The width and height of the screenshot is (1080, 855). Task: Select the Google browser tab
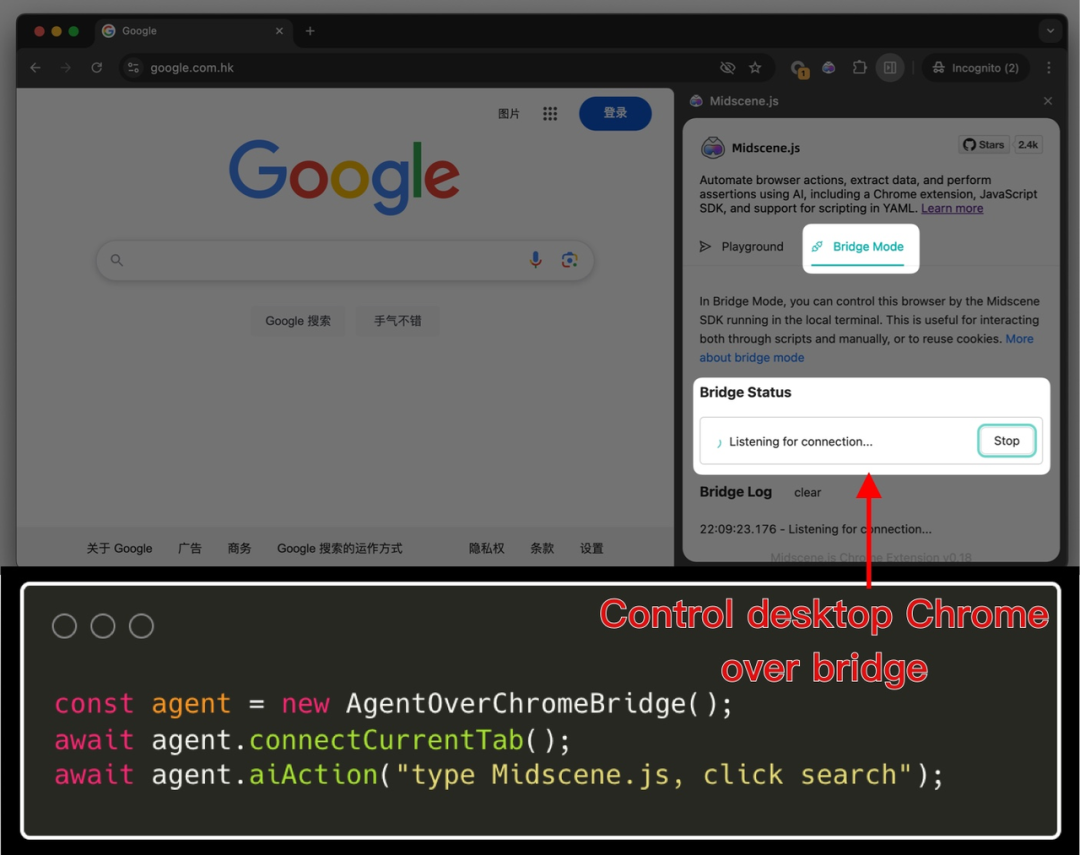pyautogui.click(x=193, y=31)
